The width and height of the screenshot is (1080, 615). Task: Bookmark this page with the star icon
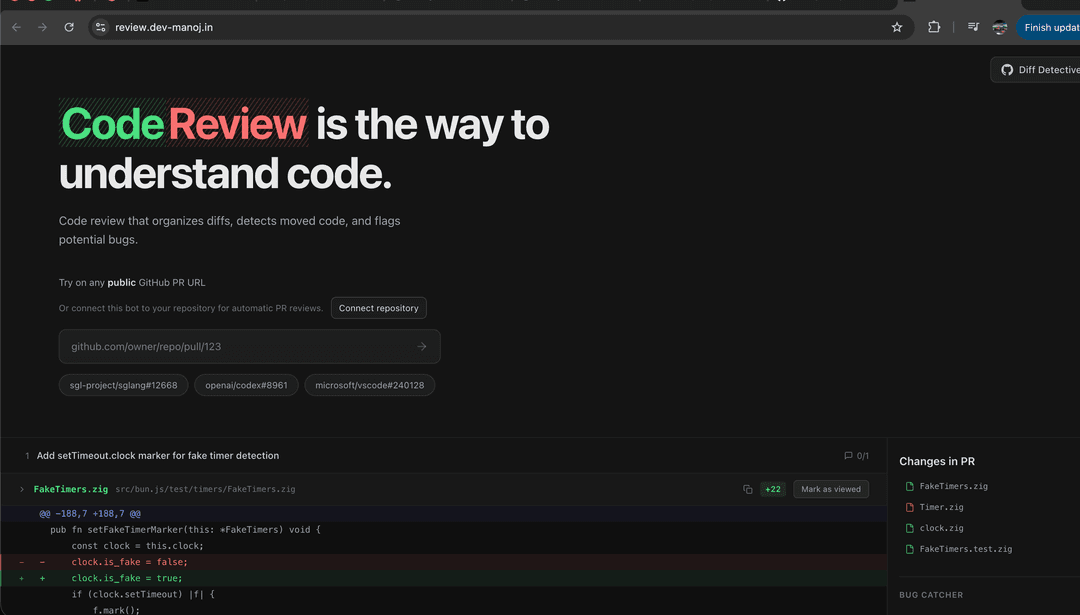coord(897,28)
